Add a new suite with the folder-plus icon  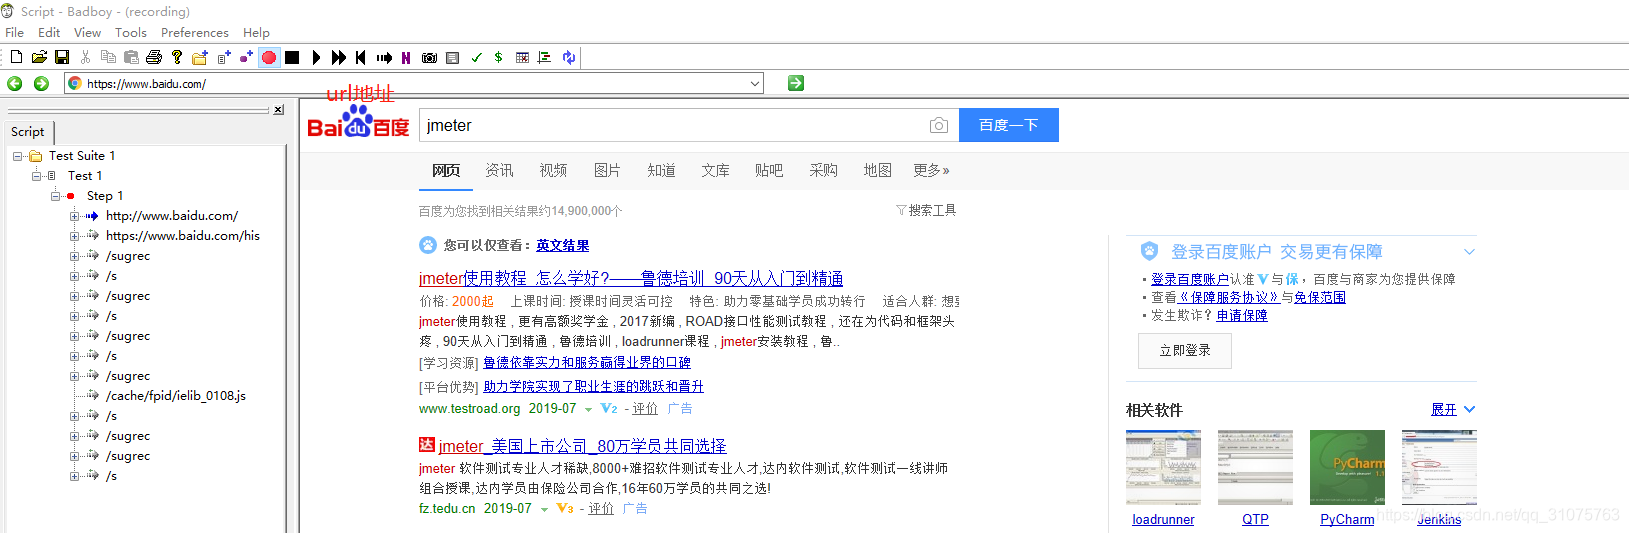(200, 57)
